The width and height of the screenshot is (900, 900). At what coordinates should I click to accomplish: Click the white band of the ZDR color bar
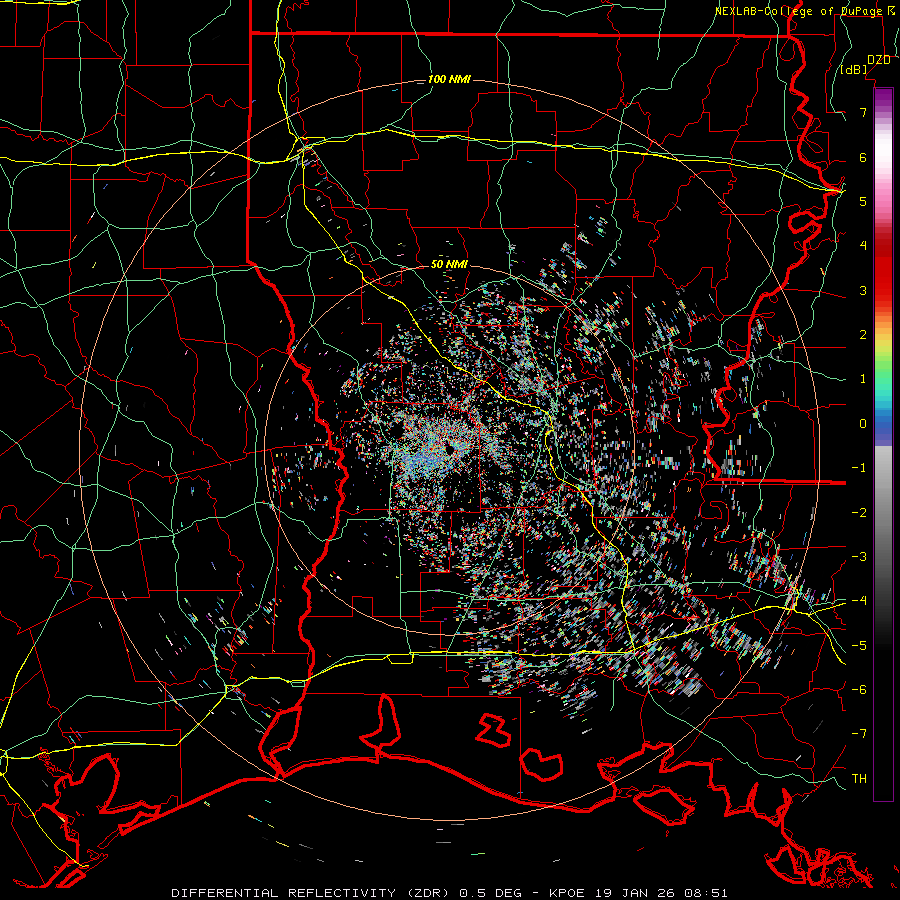[883, 150]
